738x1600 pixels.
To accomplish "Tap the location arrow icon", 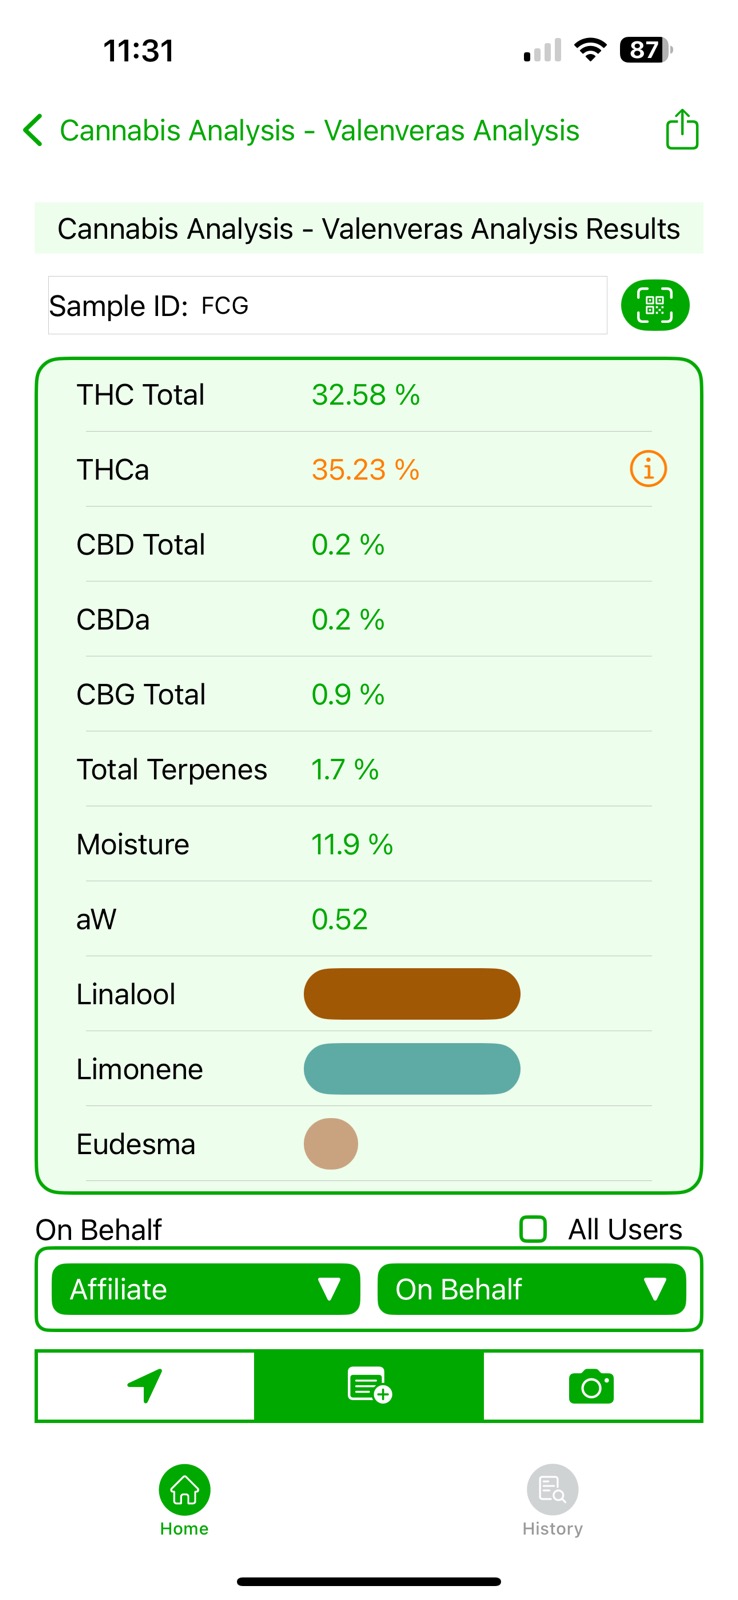I will [146, 1386].
